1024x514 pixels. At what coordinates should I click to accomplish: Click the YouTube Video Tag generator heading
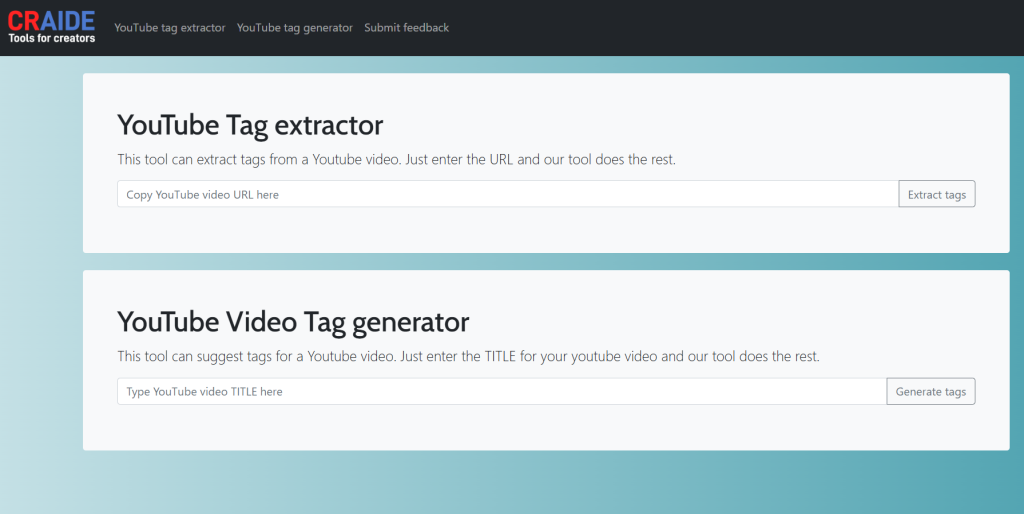coord(293,322)
